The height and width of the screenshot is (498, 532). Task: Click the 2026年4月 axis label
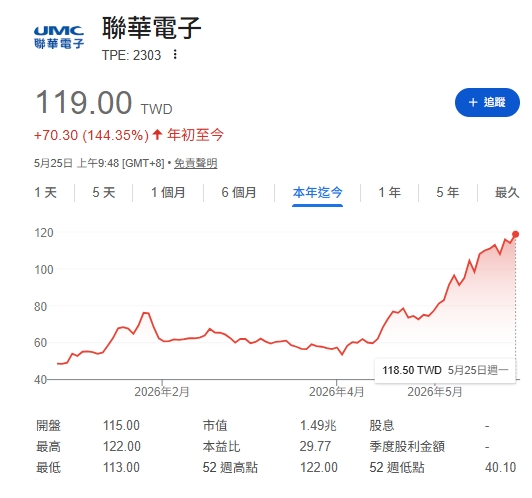(336, 392)
